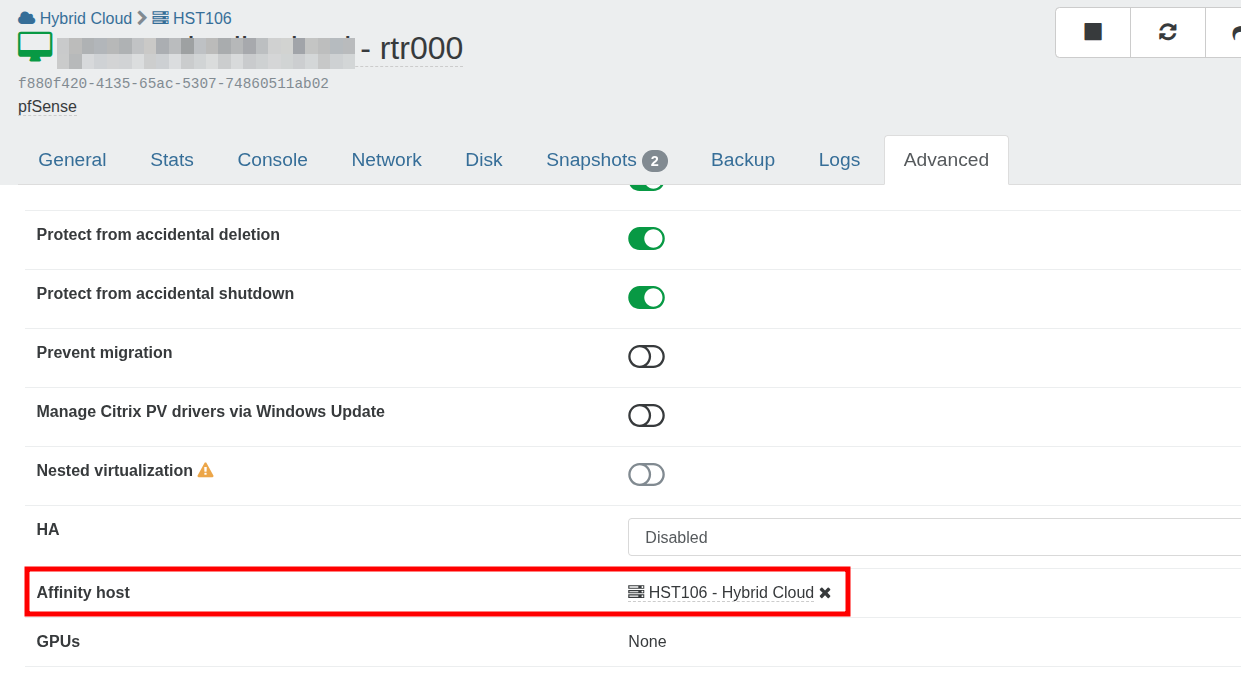Click the HST106 - Hybrid Cloud affinity host
Viewport: 1241px width, 677px height.
tap(730, 593)
